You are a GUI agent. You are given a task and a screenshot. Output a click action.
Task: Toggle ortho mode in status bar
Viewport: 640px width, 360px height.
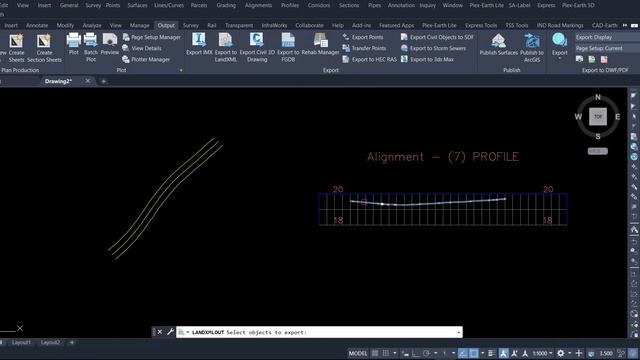[x=416, y=353]
